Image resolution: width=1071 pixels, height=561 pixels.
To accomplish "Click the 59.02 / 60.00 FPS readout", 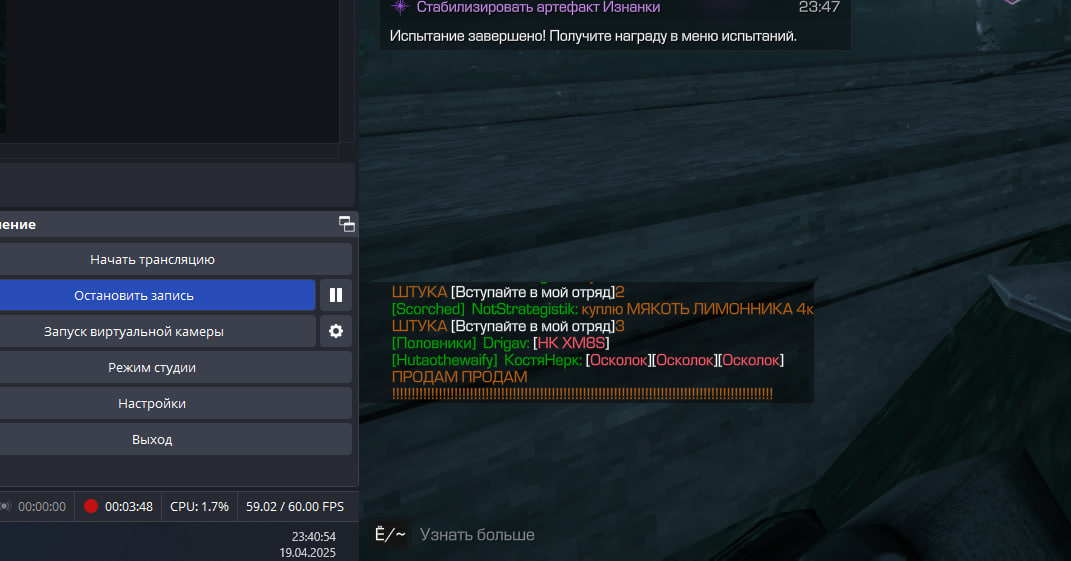I will [x=295, y=506].
